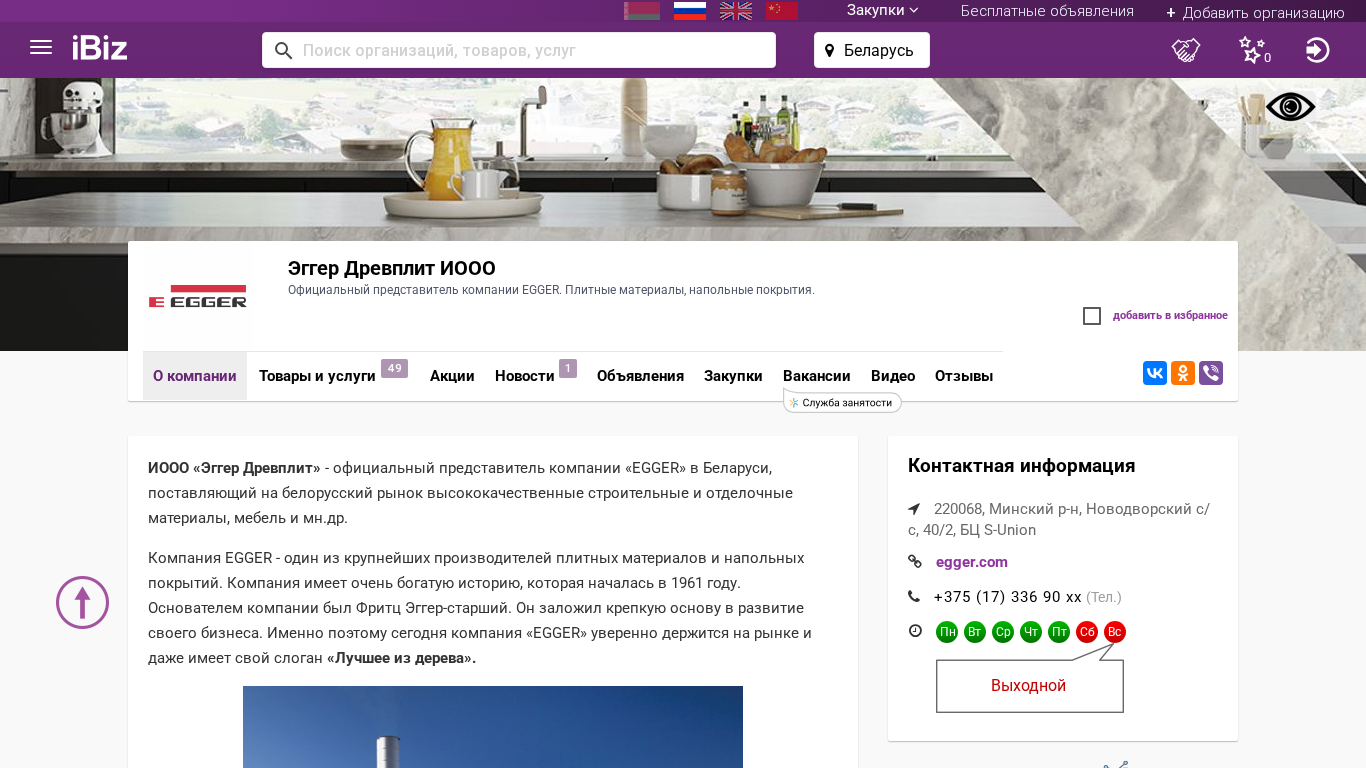This screenshot has width=1366, height=768.
Task: Open the О компании tab
Action: point(195,376)
